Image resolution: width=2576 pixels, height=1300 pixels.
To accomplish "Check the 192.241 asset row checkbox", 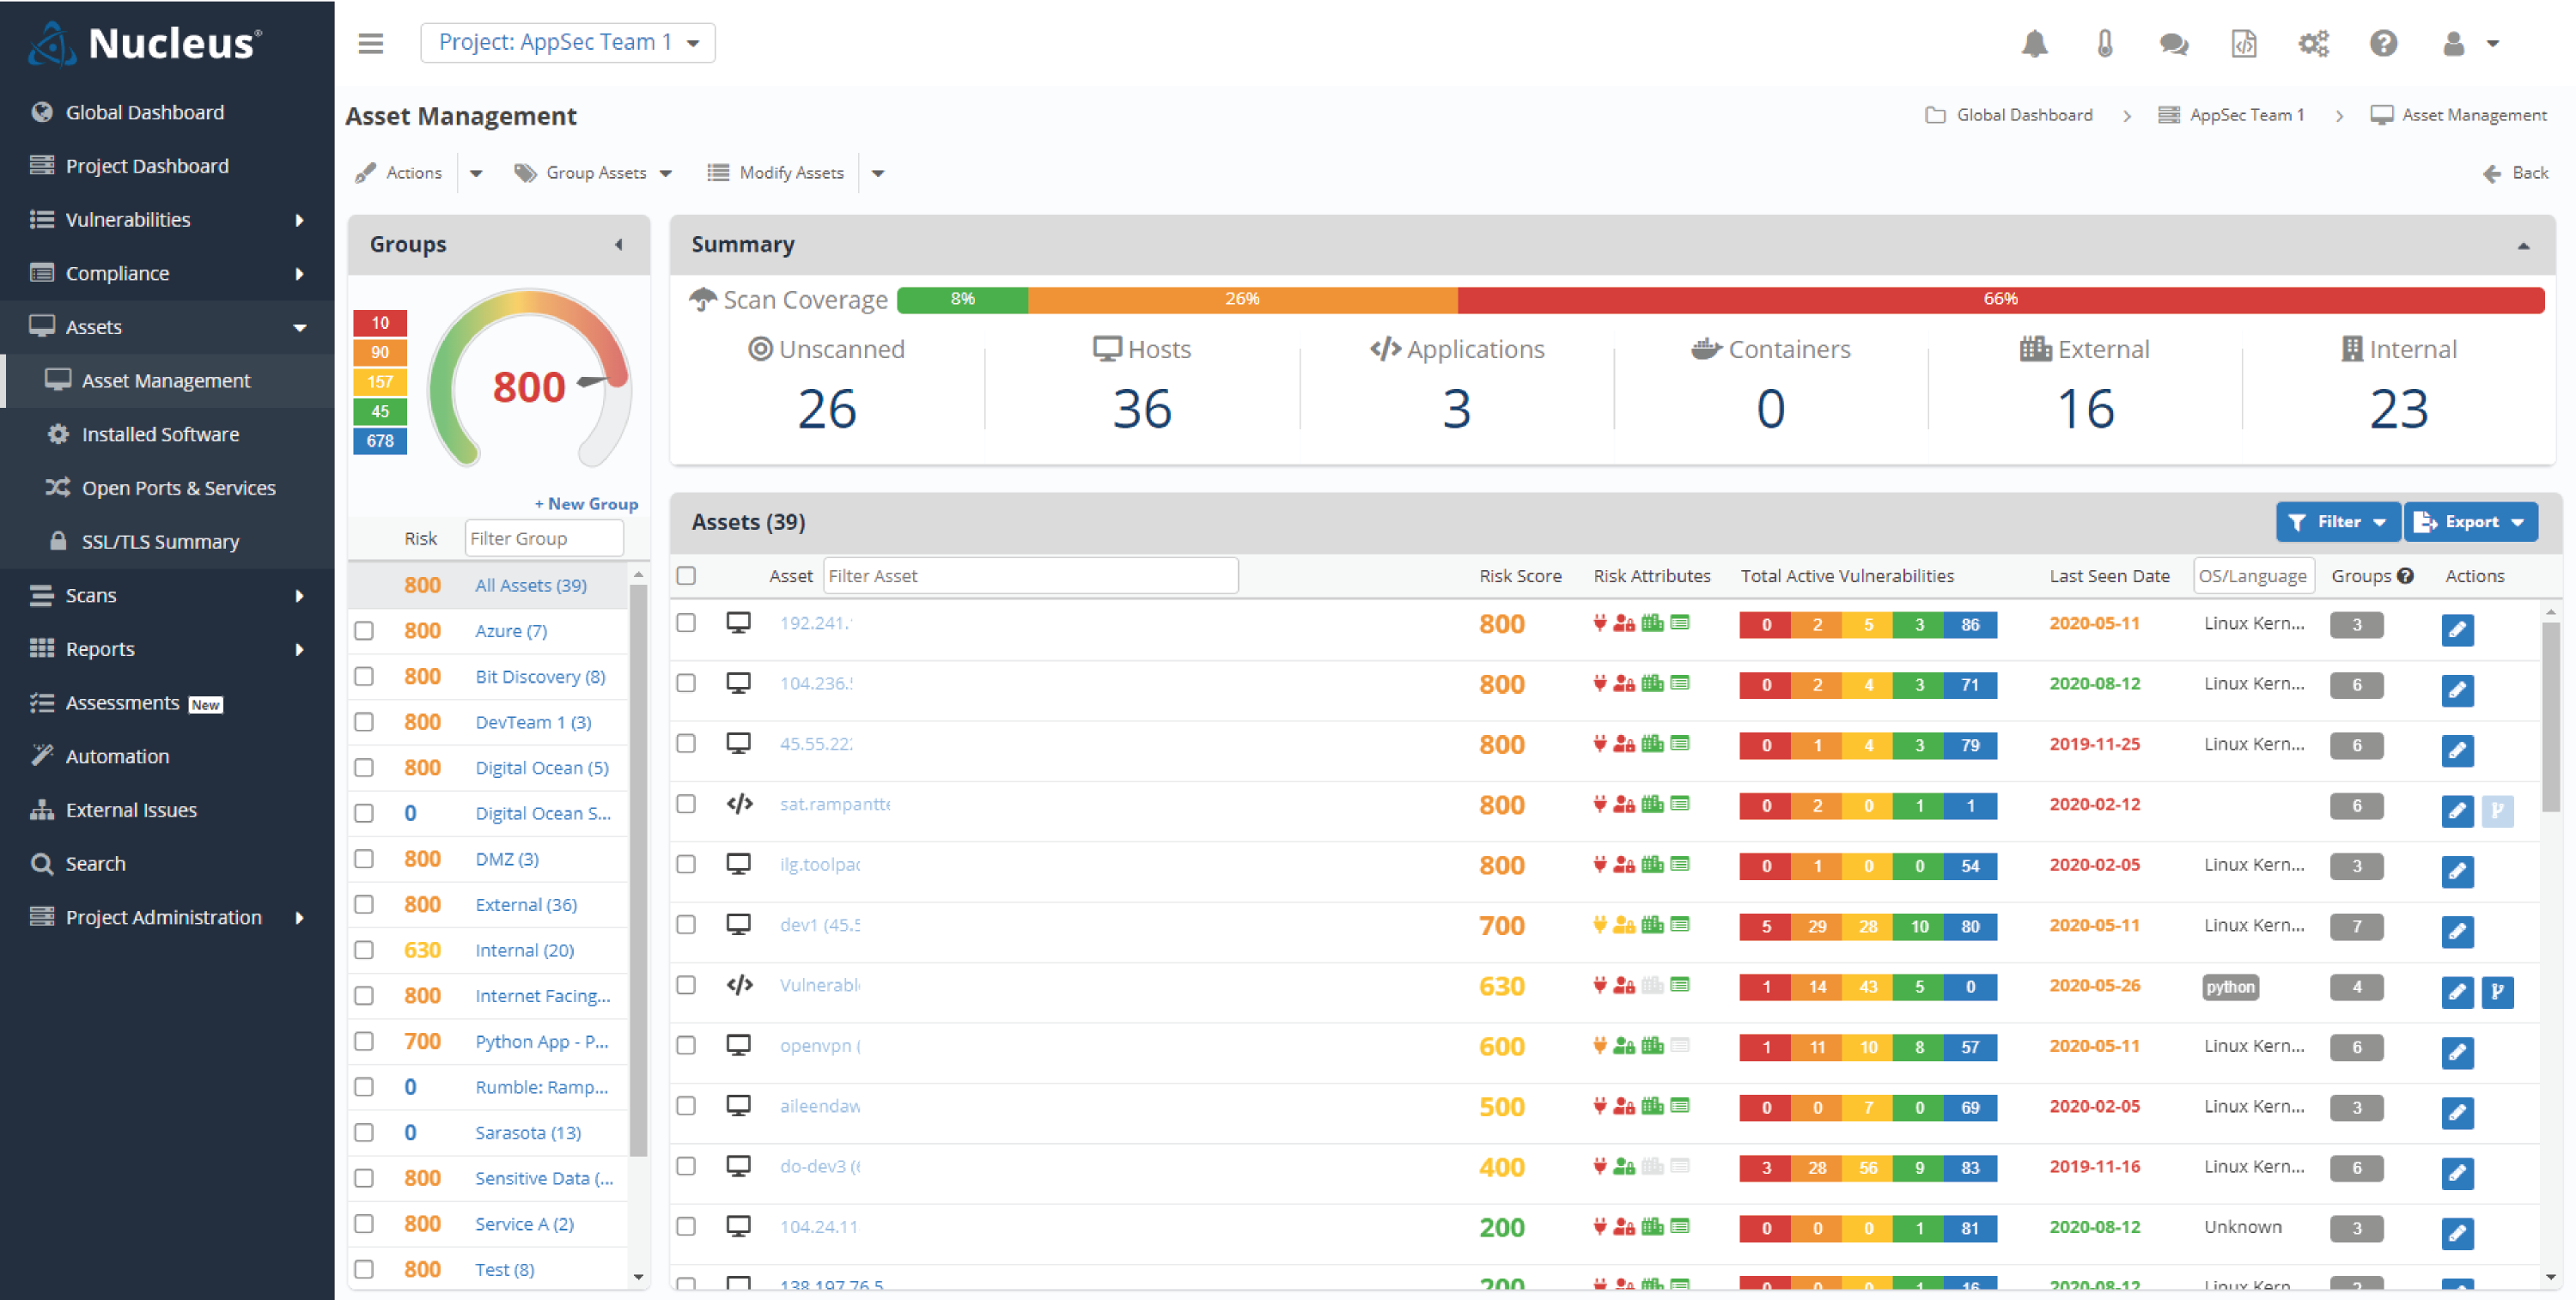I will [686, 622].
